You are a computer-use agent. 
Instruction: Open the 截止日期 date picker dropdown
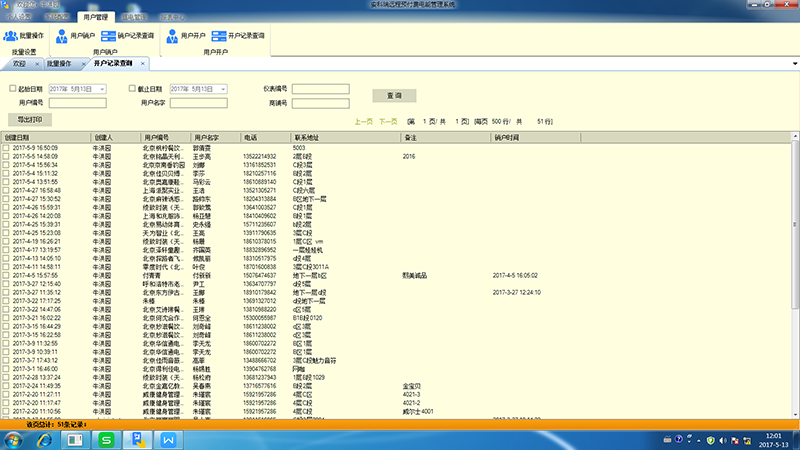(x=223, y=89)
